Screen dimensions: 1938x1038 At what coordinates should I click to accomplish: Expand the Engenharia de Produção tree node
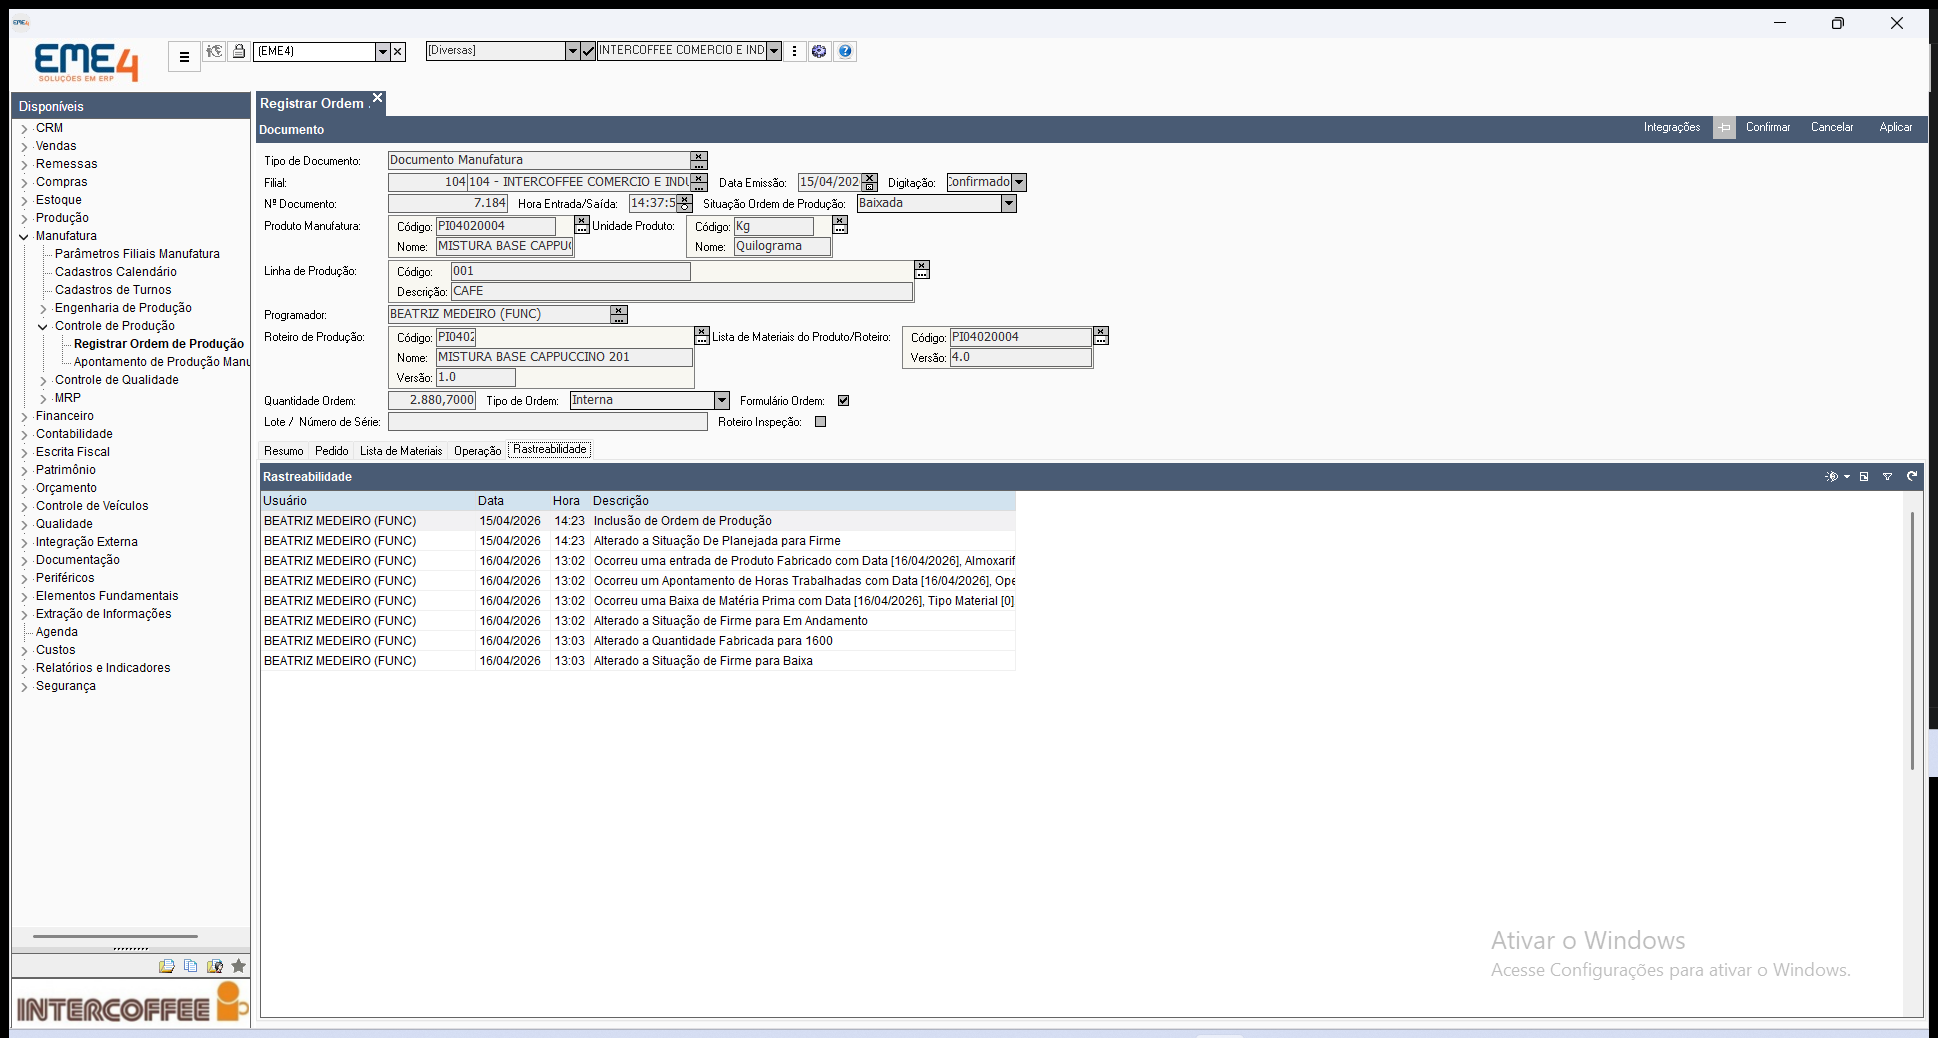pyautogui.click(x=44, y=309)
